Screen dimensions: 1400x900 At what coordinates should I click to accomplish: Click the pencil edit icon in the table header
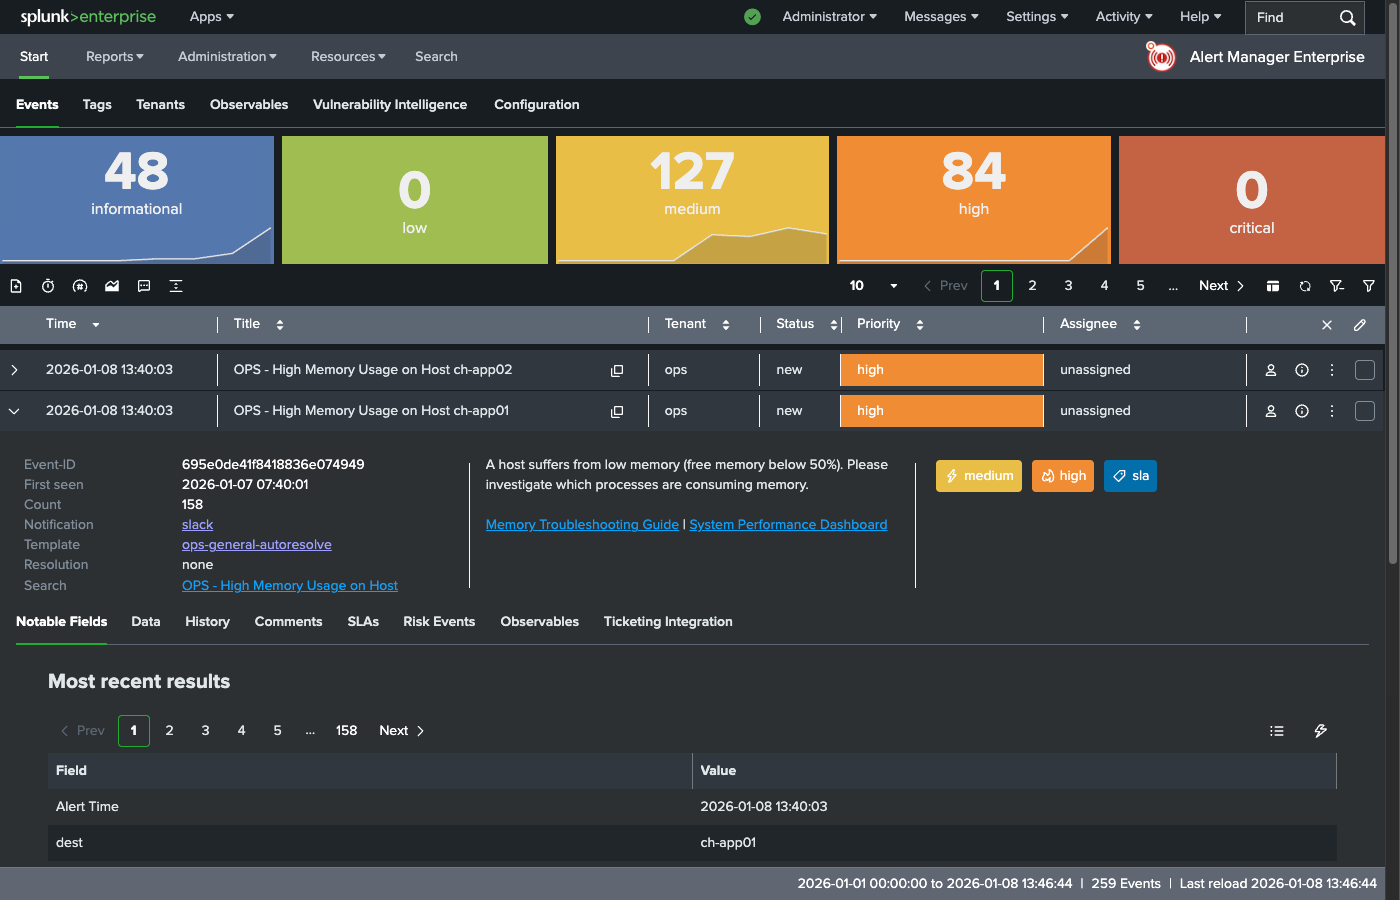(1358, 324)
